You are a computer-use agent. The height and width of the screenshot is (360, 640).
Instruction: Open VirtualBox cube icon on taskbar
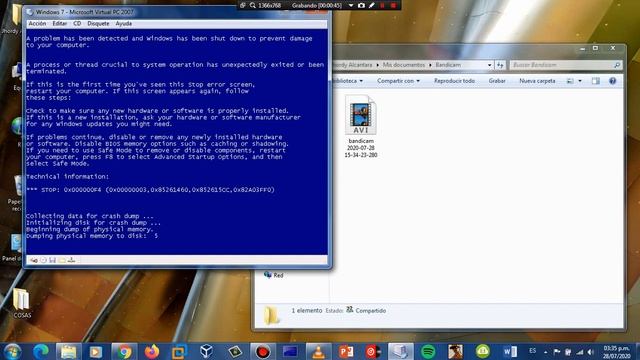[207, 351]
